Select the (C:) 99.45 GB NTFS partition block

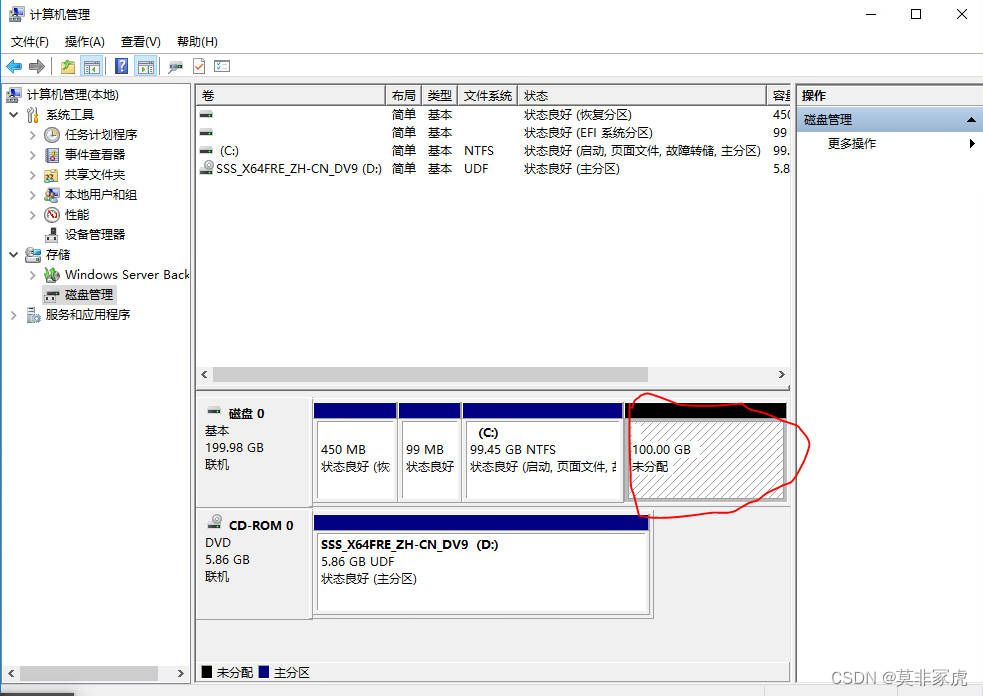(542, 452)
